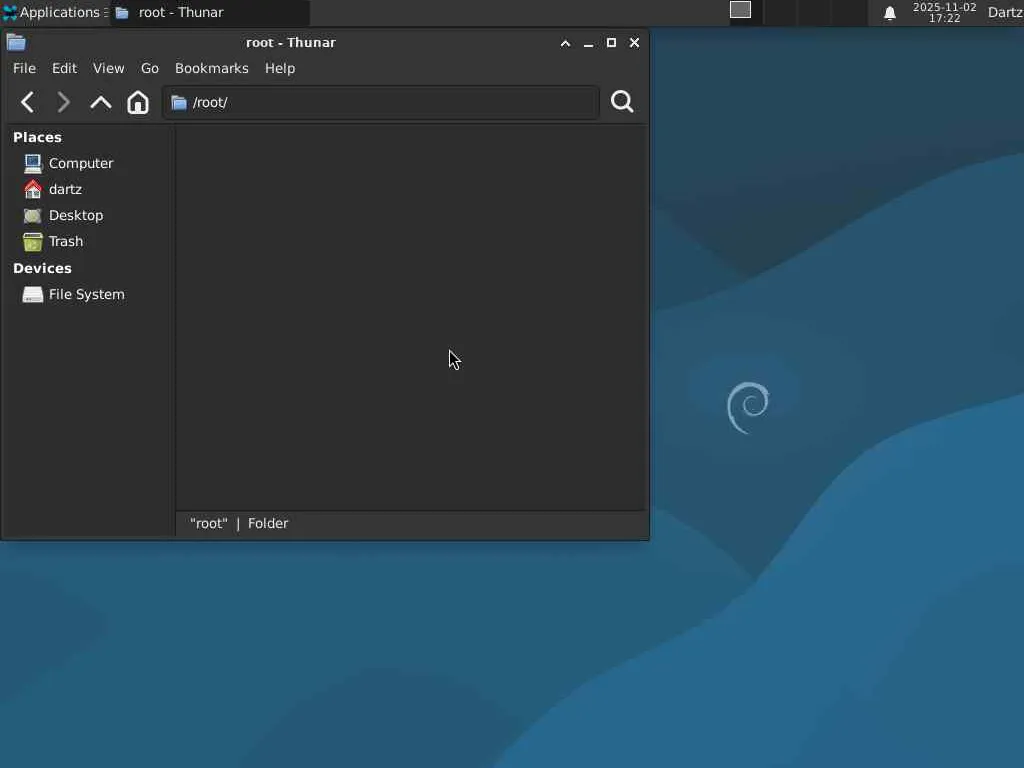Open the Bookmarks menu
This screenshot has height=768, width=1024.
click(212, 69)
